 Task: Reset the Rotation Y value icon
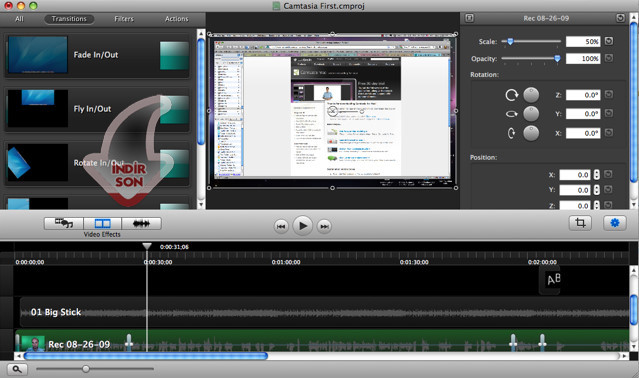(609, 113)
